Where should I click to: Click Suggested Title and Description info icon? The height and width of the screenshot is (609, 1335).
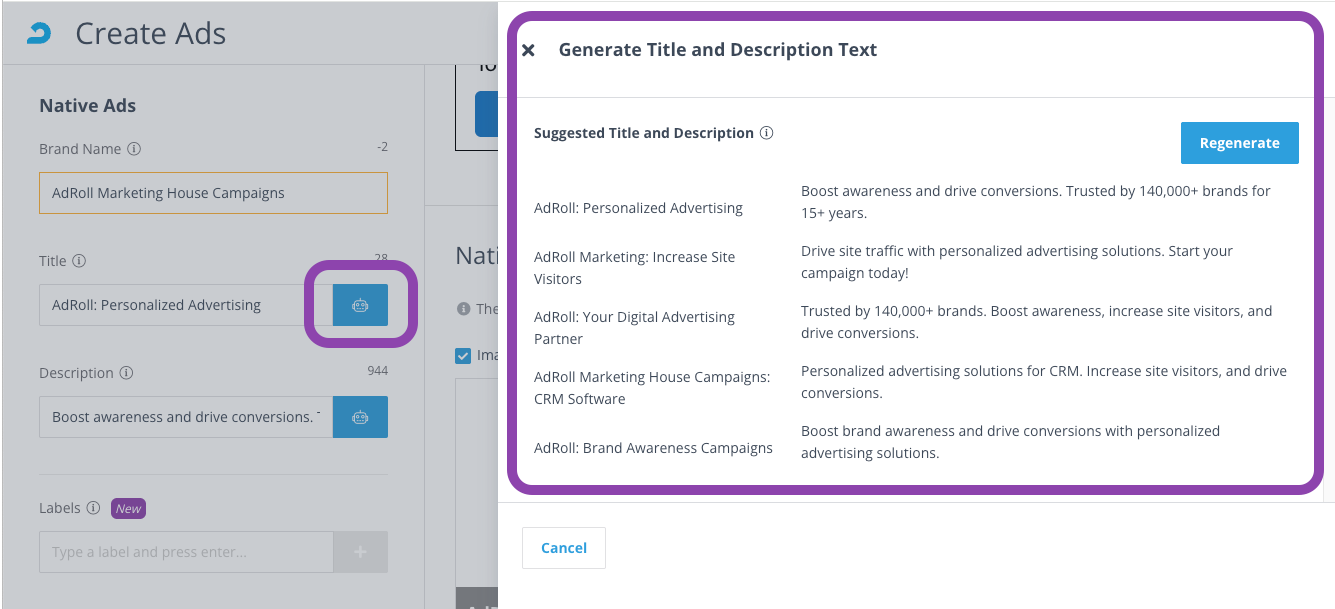click(x=766, y=133)
